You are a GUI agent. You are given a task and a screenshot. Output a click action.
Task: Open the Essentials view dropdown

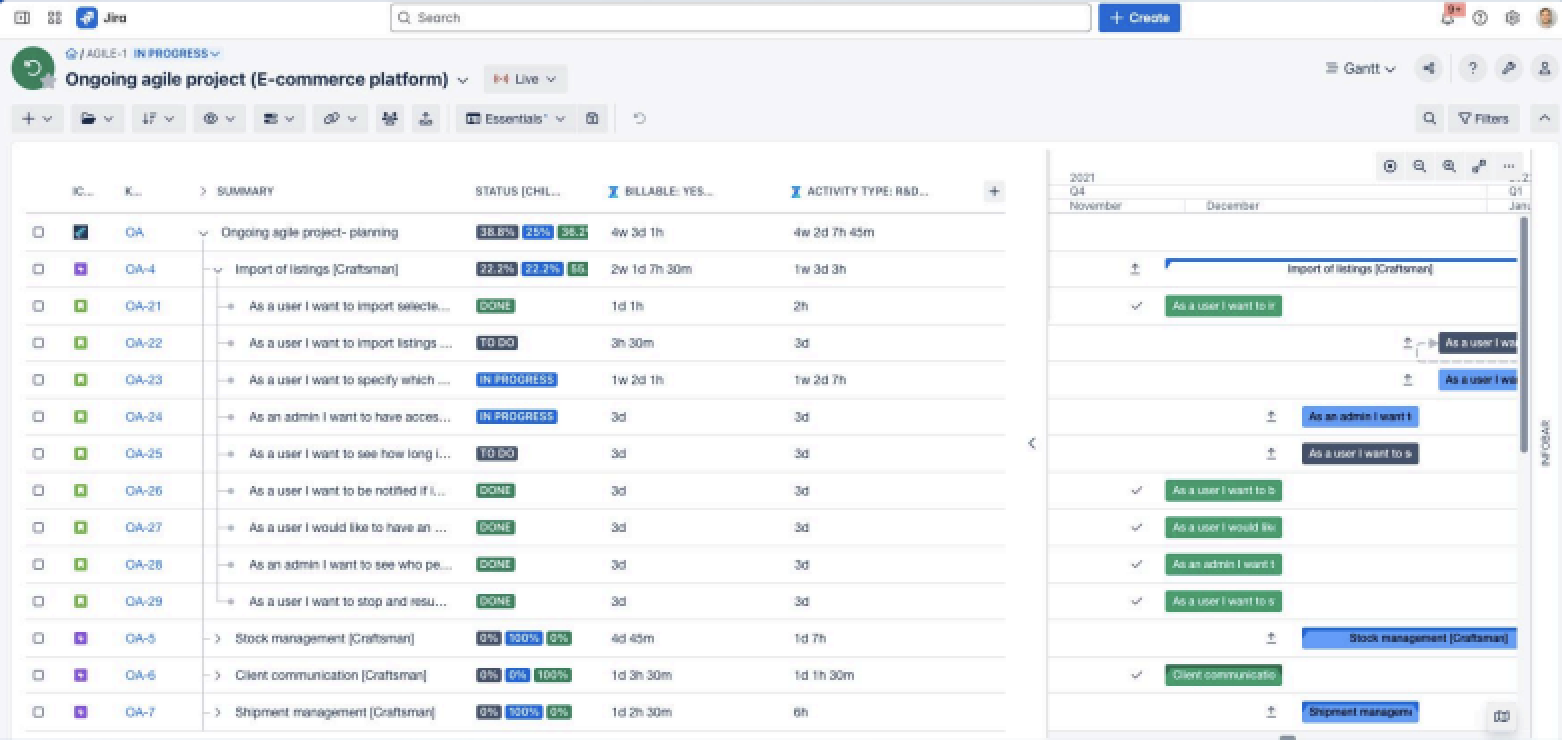(x=516, y=118)
